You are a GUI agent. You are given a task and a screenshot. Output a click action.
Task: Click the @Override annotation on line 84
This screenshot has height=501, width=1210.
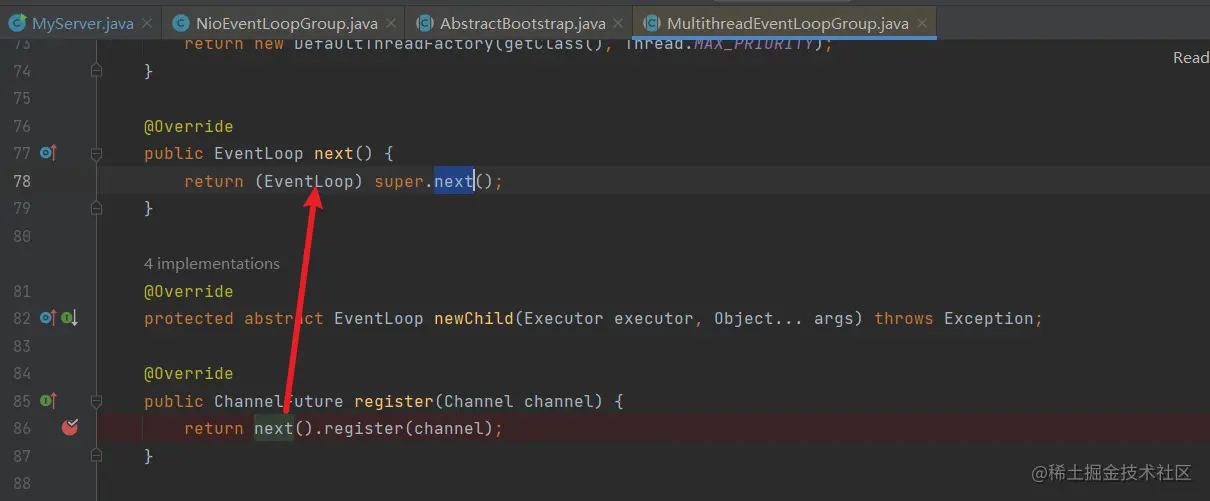tap(189, 373)
